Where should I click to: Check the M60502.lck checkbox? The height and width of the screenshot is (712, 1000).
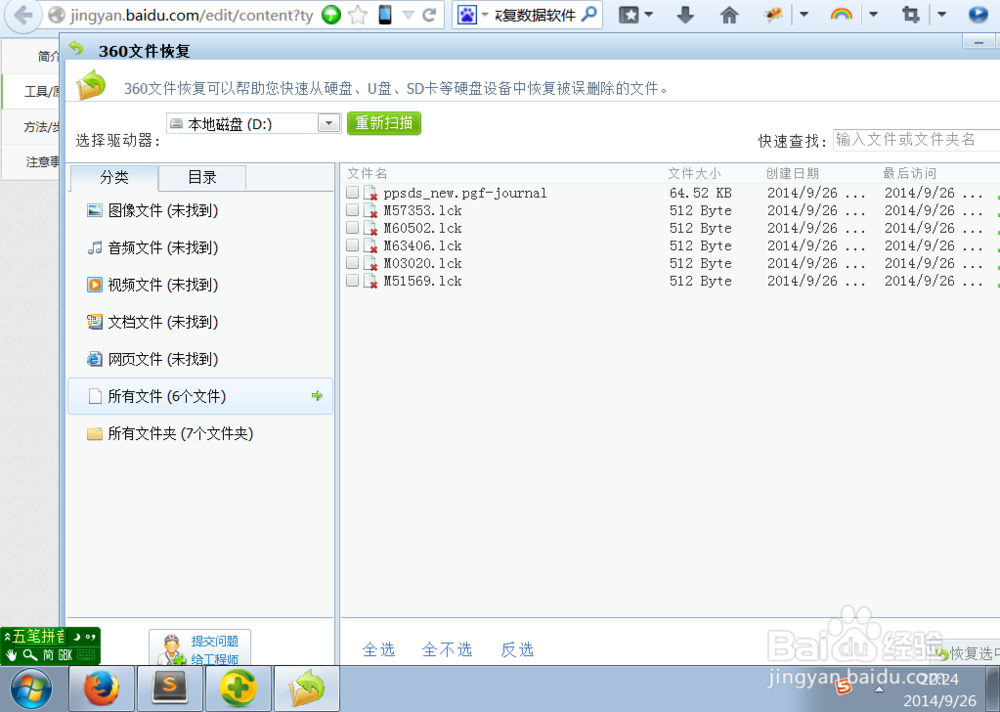(x=352, y=228)
